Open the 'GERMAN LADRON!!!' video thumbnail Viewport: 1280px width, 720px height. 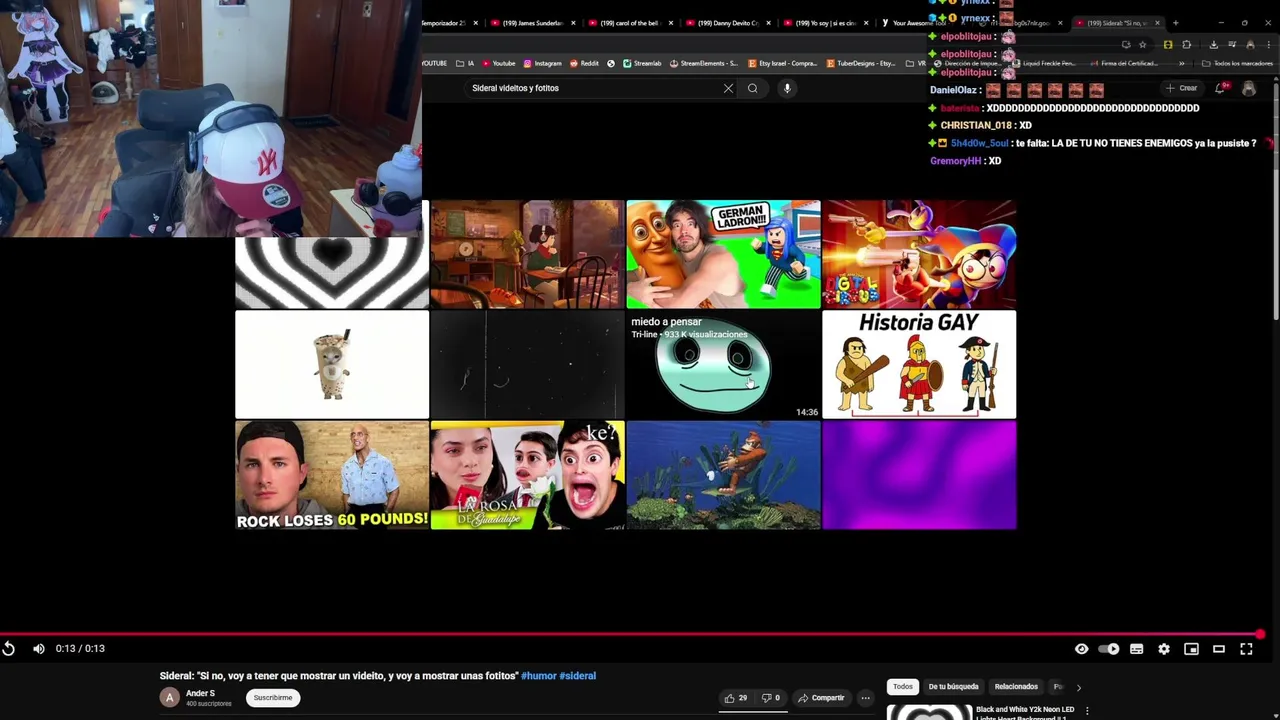(x=723, y=255)
